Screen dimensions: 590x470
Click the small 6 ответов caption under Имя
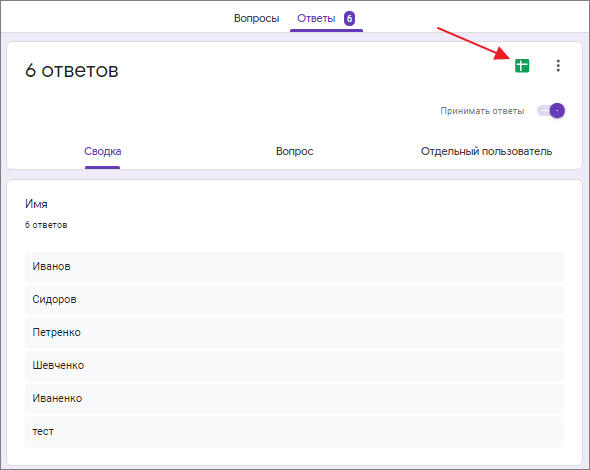tap(46, 225)
